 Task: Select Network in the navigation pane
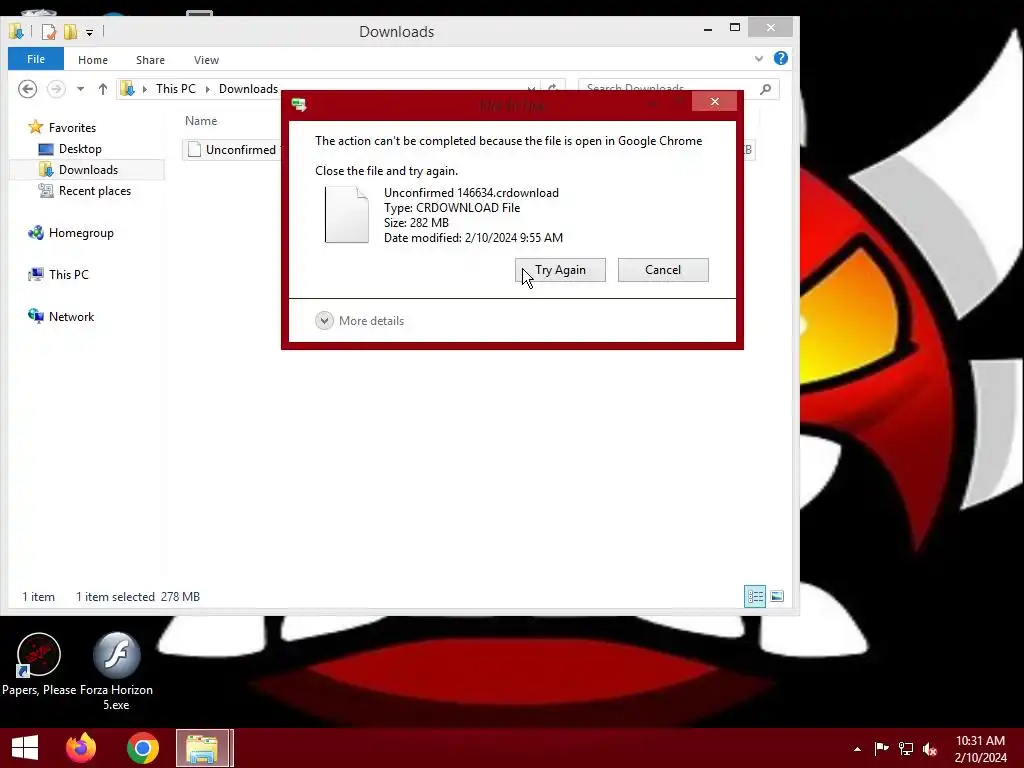pos(71,317)
